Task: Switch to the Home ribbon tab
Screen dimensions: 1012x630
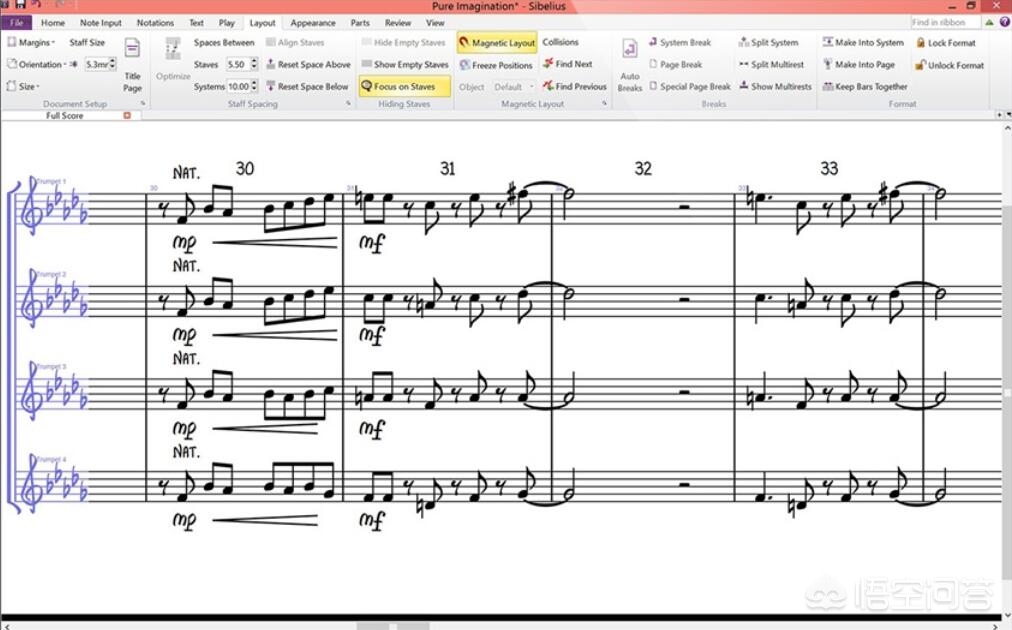Action: coord(53,23)
